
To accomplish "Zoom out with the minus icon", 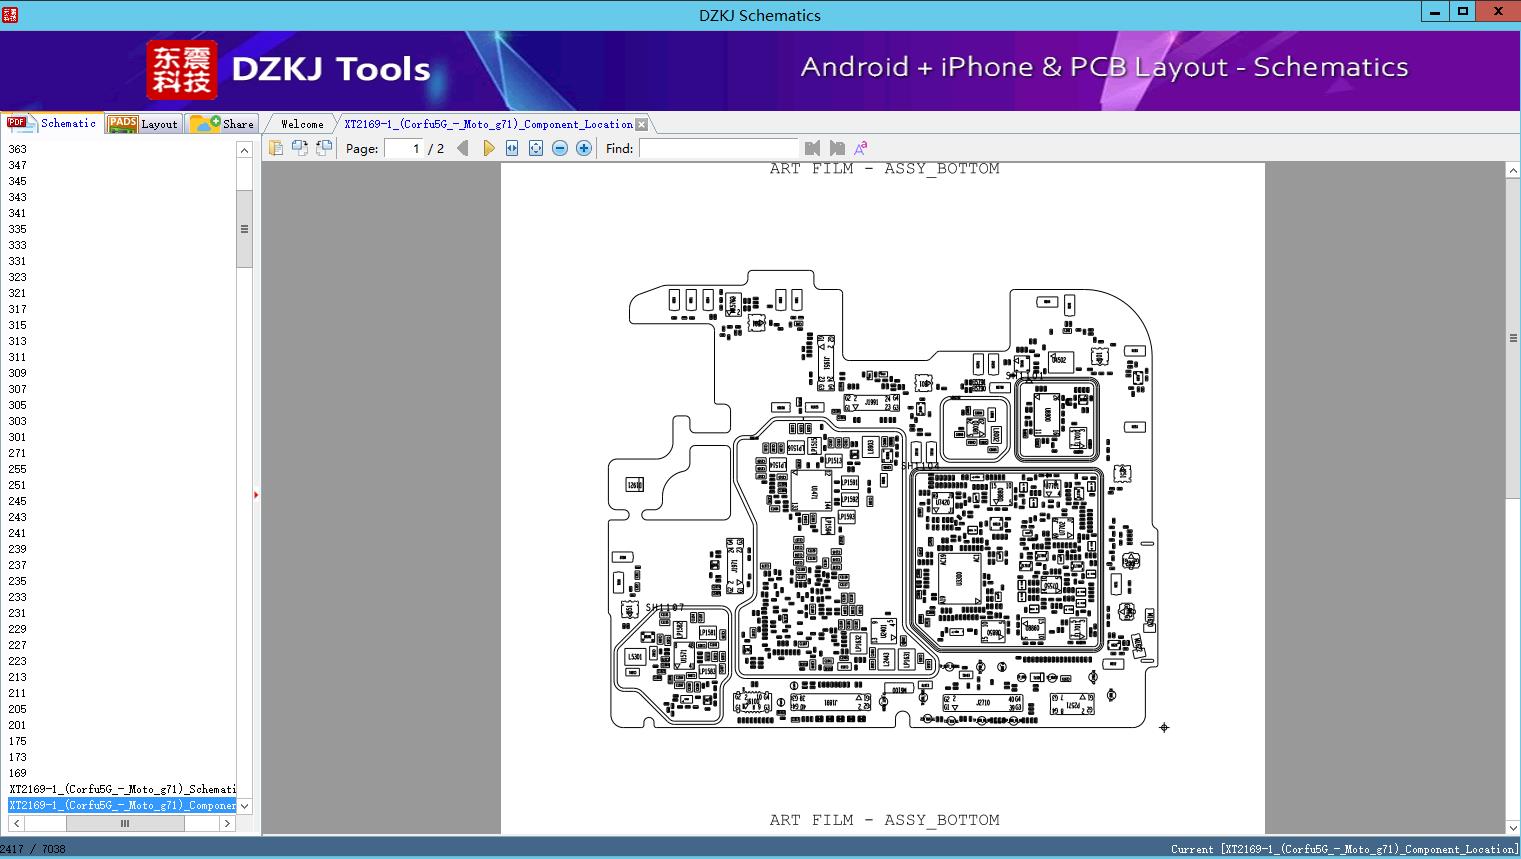I will (560, 148).
